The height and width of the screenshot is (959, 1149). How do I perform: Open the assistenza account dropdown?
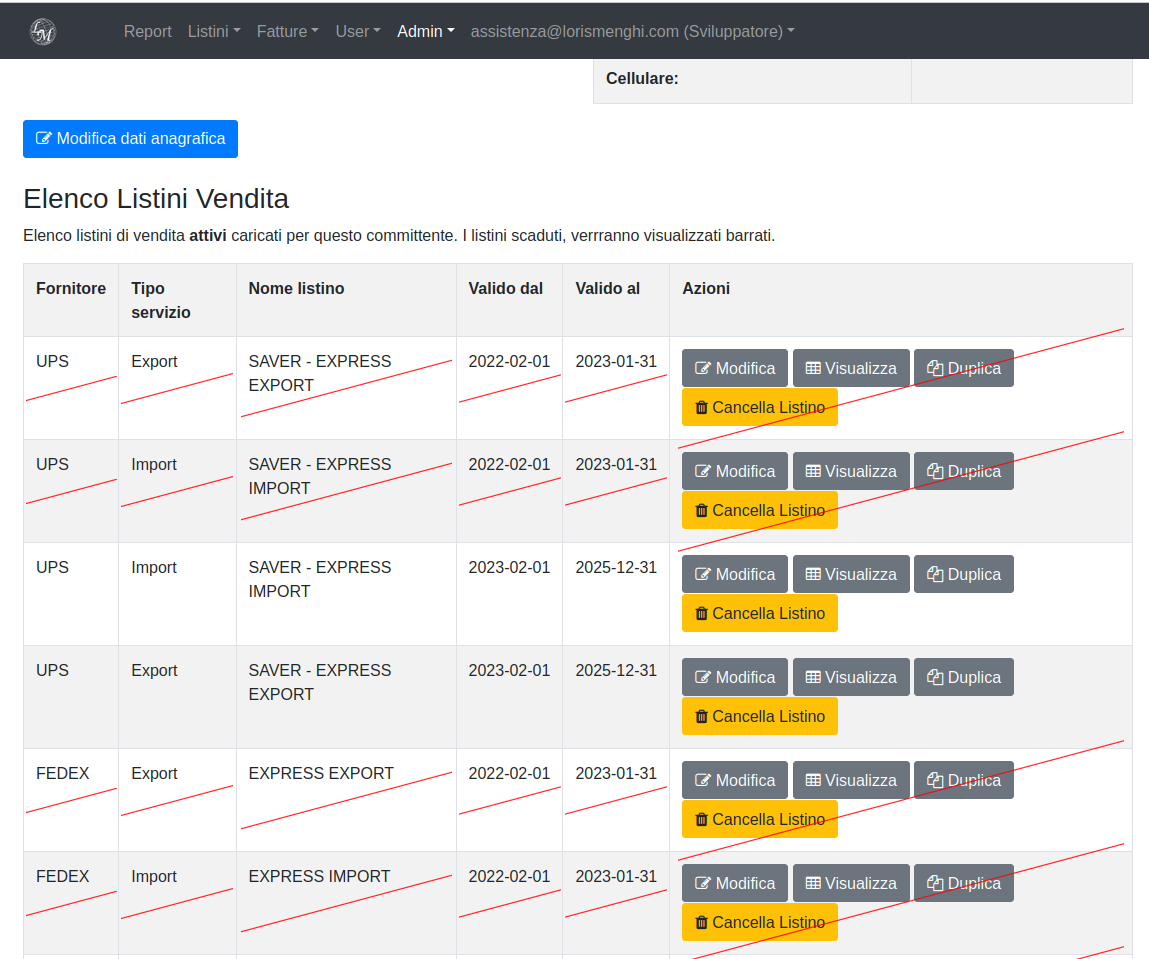(632, 31)
